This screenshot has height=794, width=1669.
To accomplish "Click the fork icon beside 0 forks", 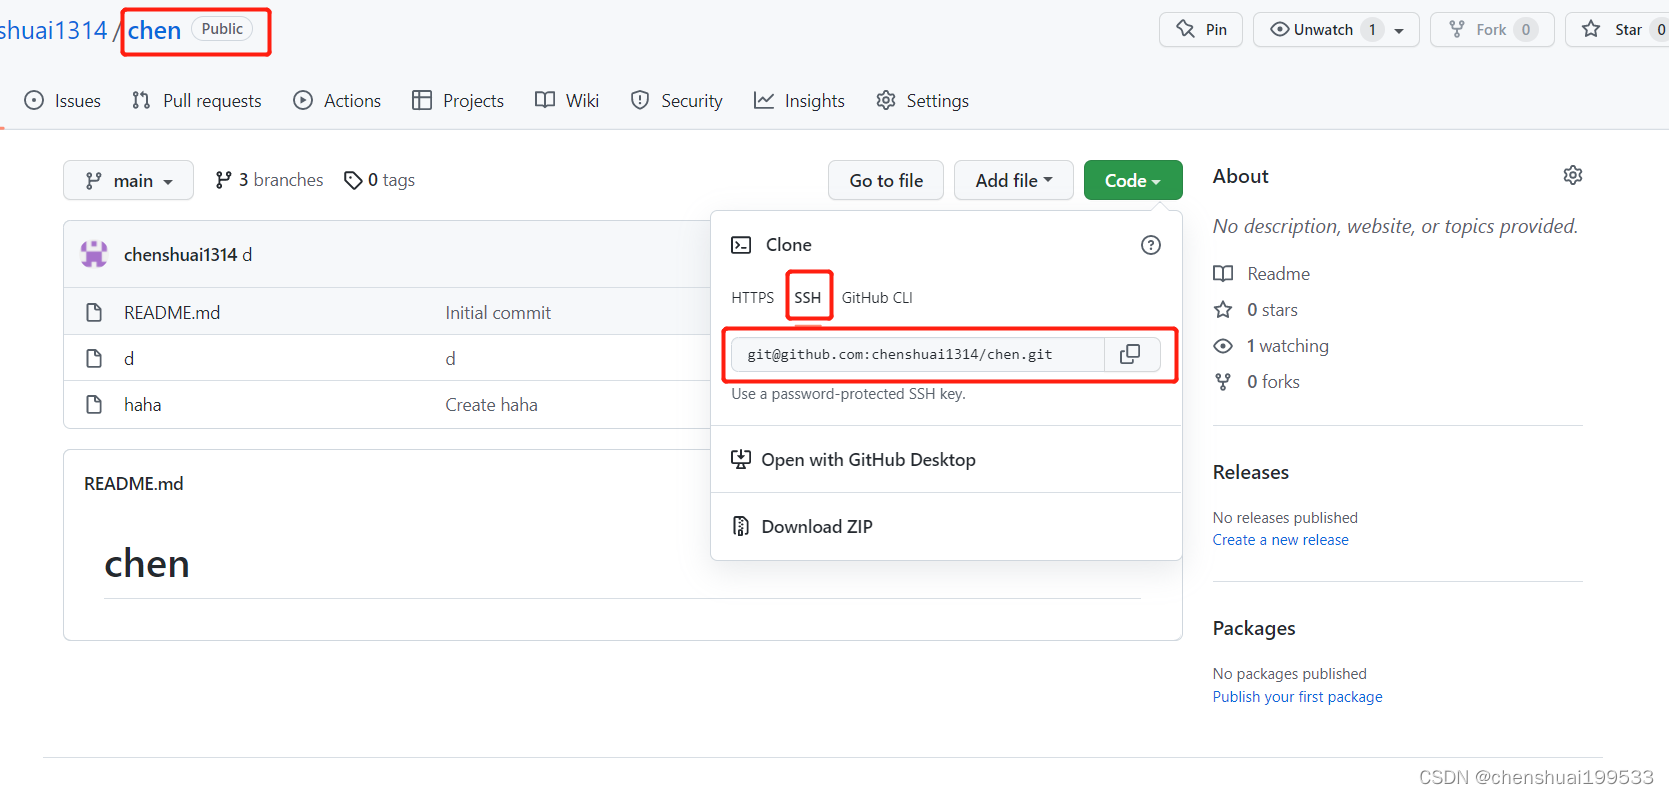I will coord(1223,382).
